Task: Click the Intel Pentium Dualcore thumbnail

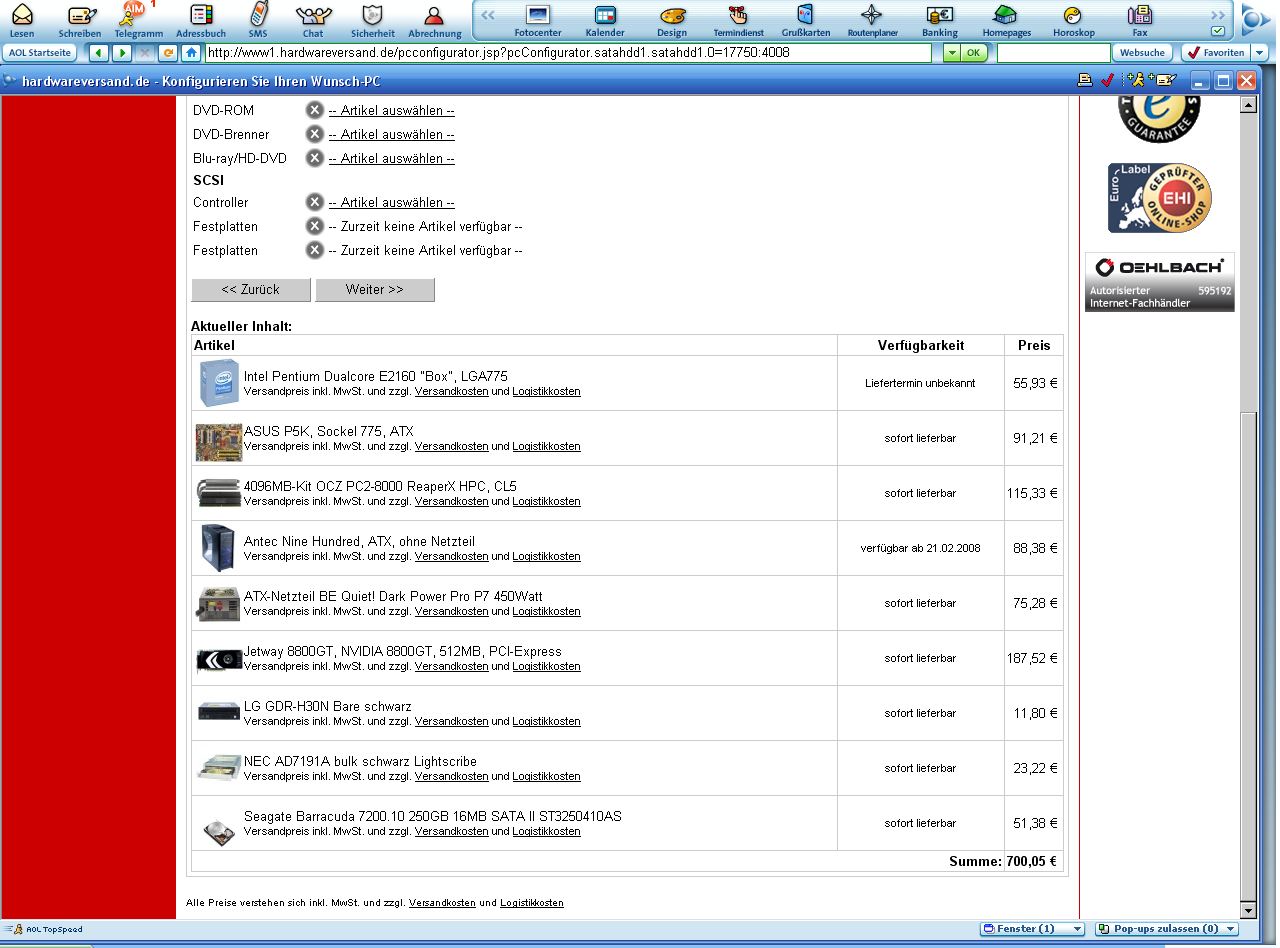Action: tap(219, 383)
